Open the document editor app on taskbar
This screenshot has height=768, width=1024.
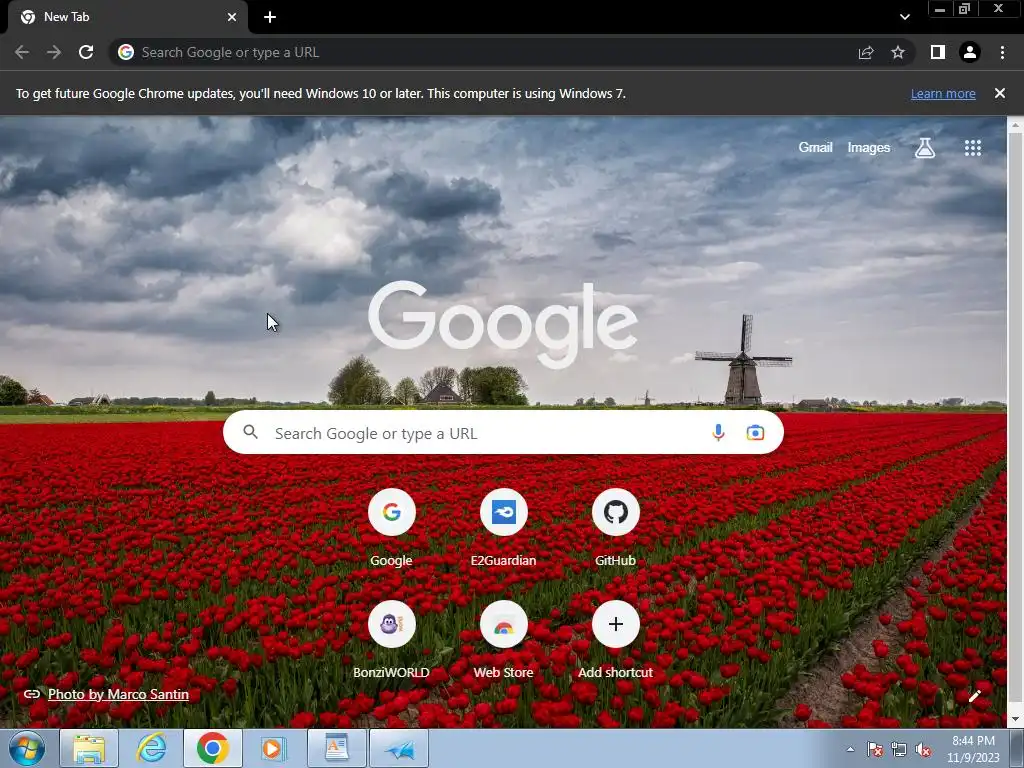[336, 748]
